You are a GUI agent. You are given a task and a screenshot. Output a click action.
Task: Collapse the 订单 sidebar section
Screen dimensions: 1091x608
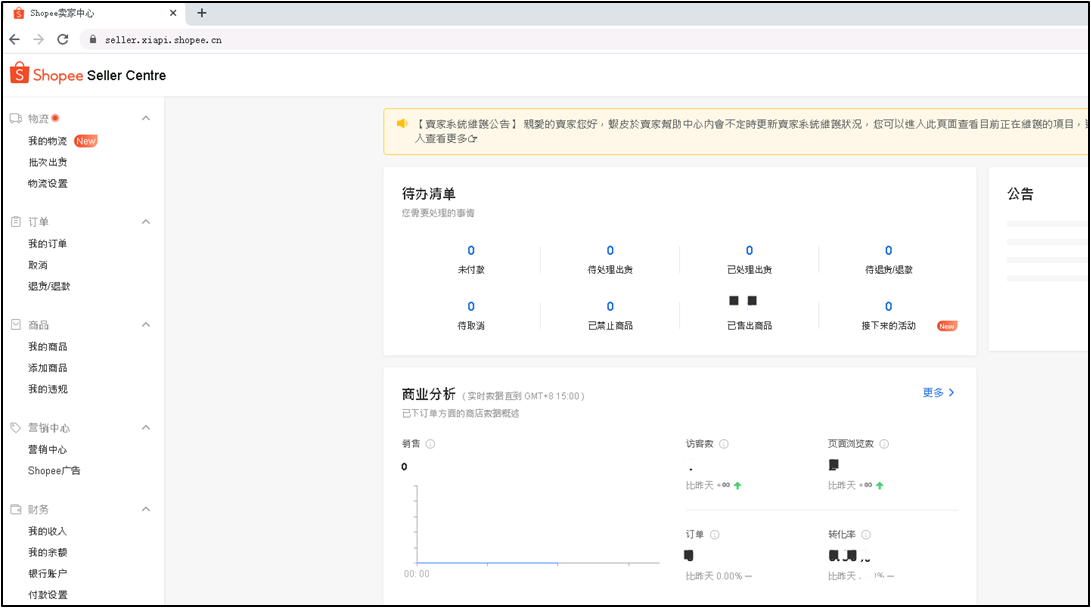click(146, 222)
